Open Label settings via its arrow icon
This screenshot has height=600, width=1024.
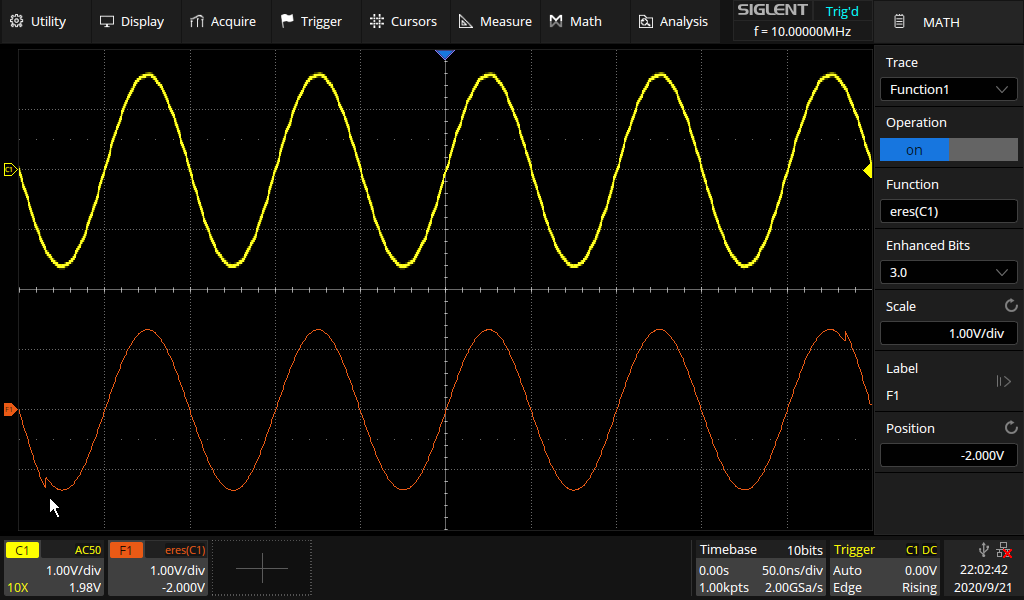(x=1004, y=381)
